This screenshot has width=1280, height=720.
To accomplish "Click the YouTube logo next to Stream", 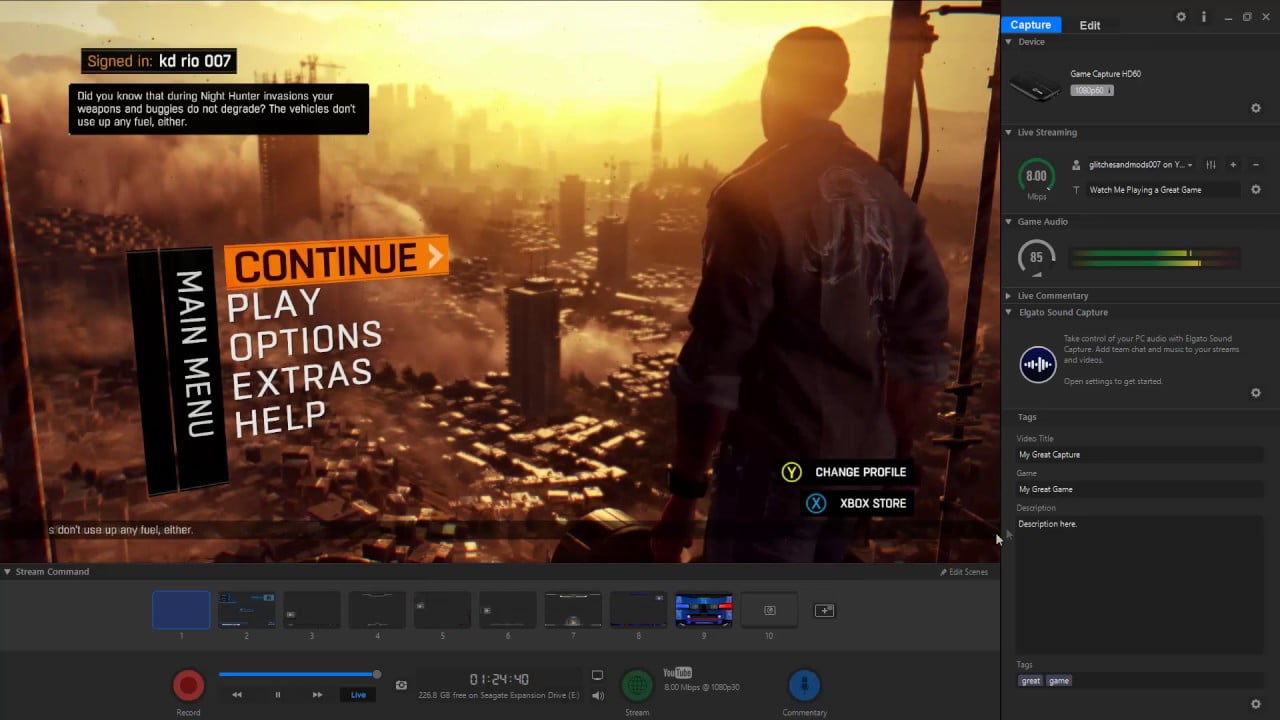I will click(x=677, y=673).
